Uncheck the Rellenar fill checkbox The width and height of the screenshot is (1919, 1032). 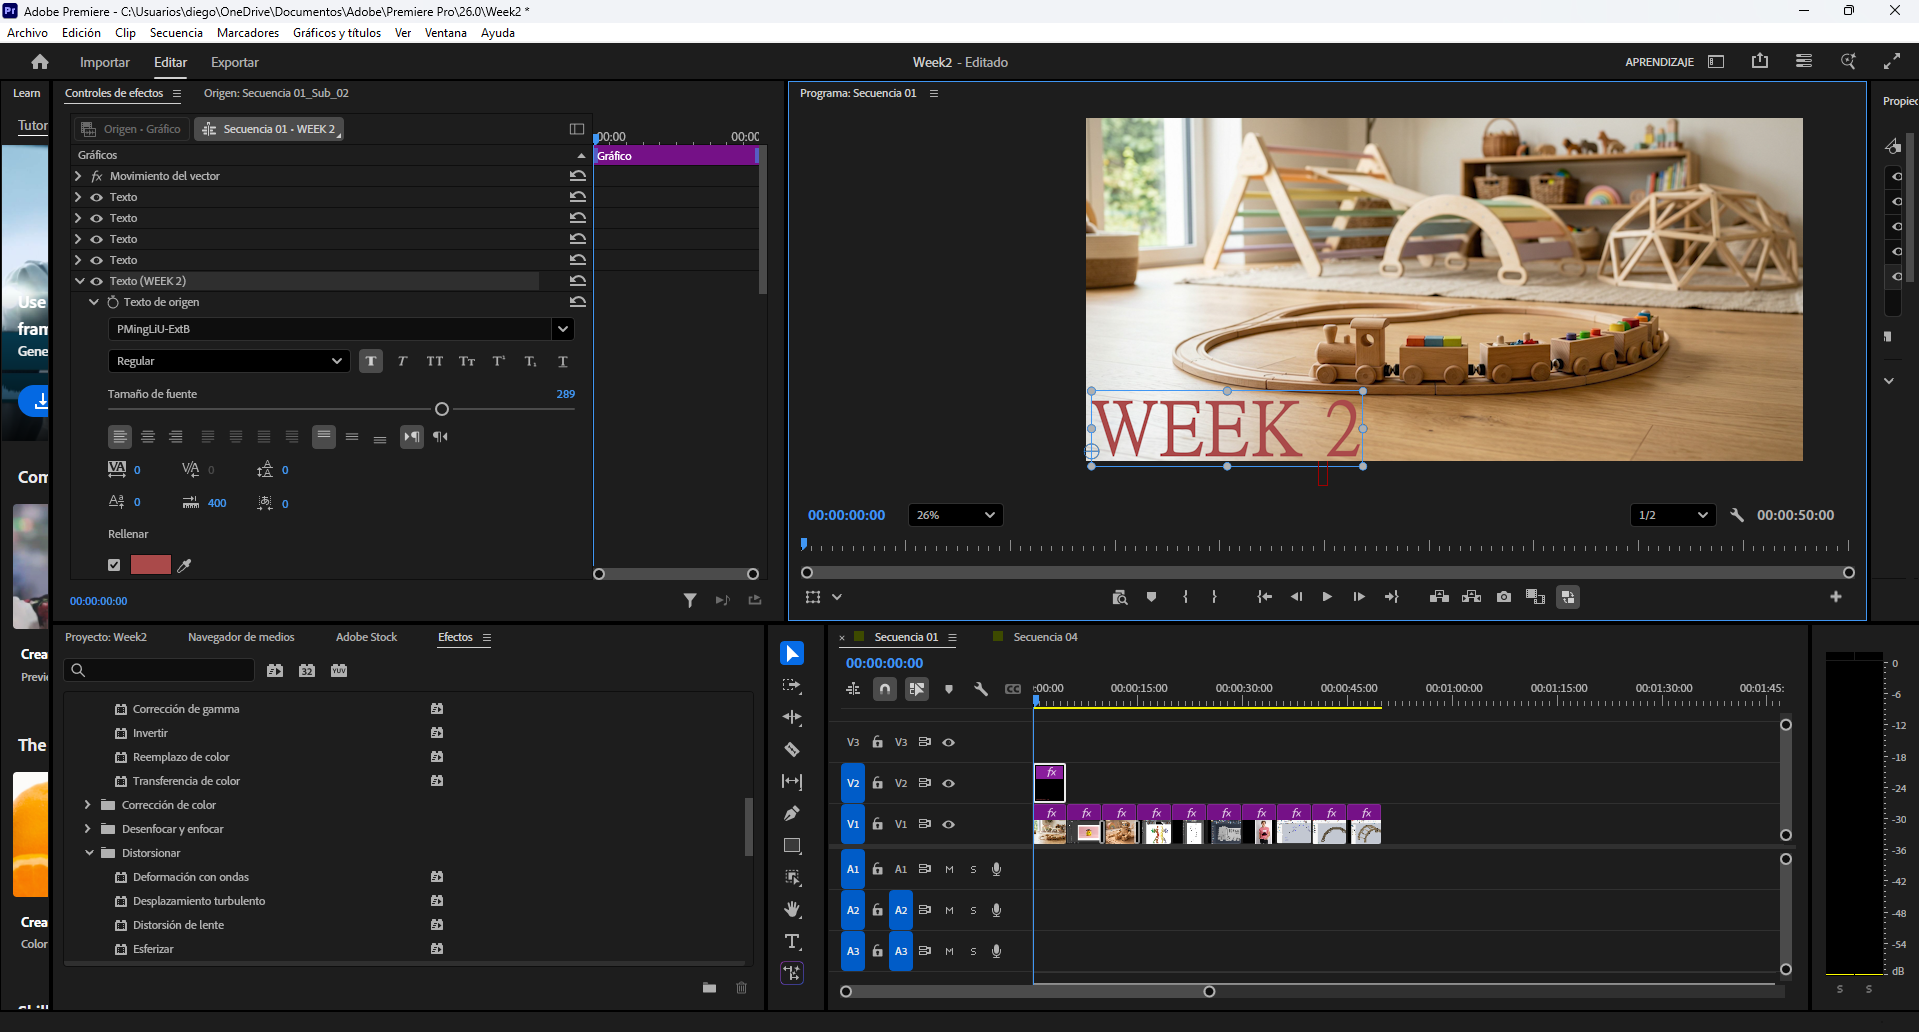click(113, 564)
